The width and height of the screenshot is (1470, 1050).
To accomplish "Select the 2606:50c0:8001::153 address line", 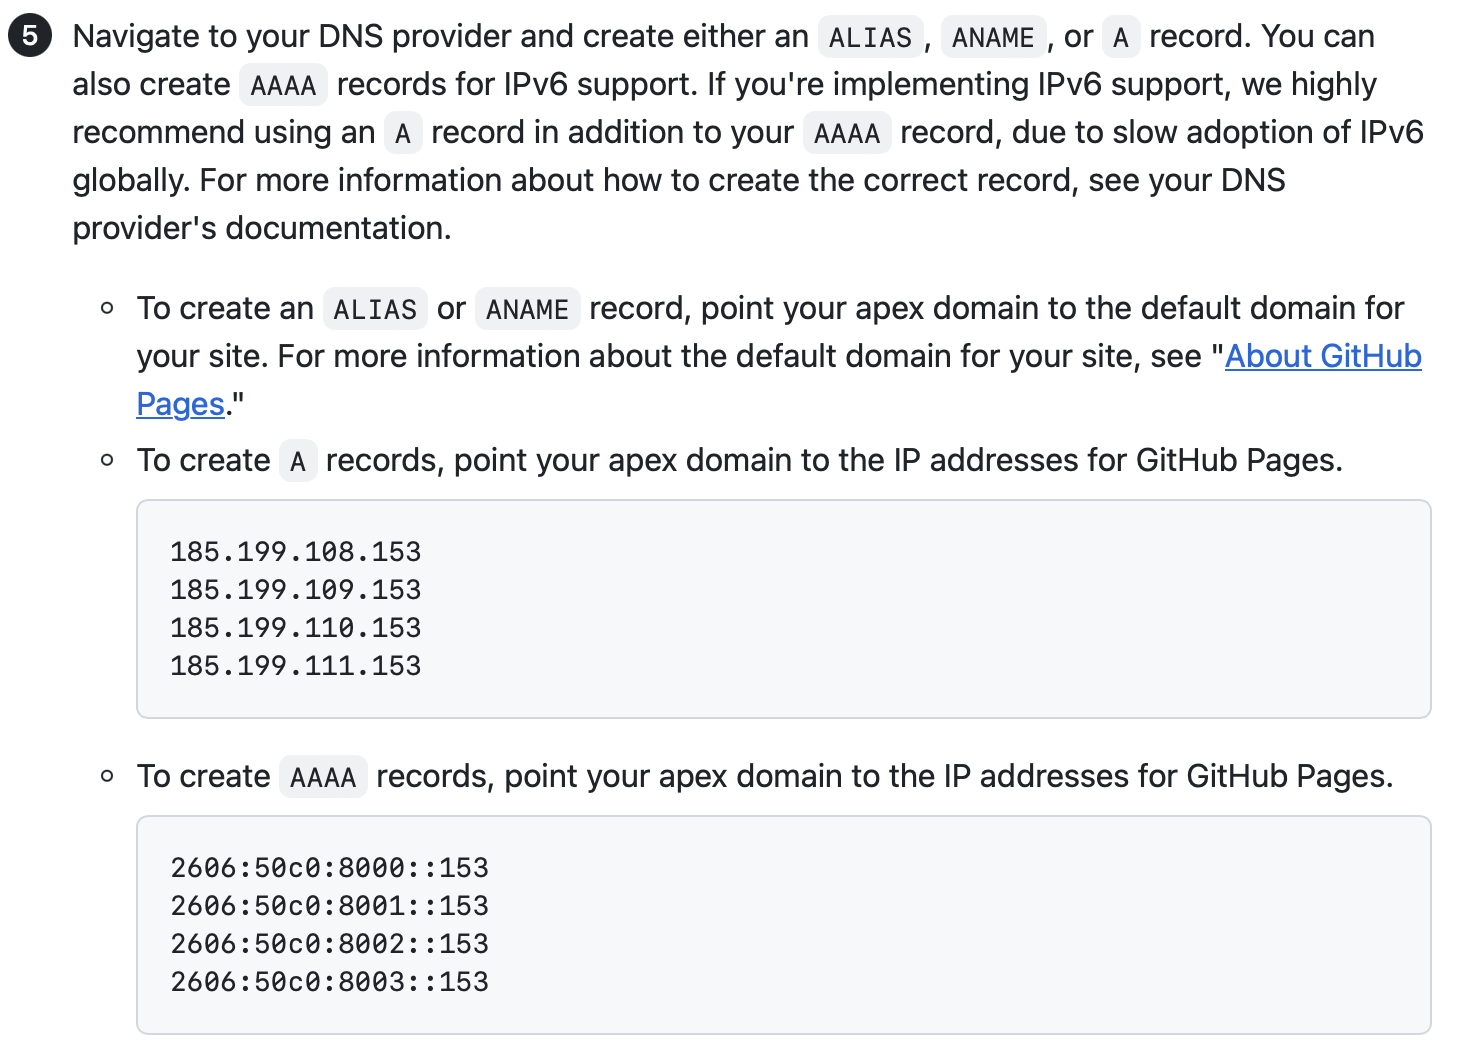I will point(329,906).
